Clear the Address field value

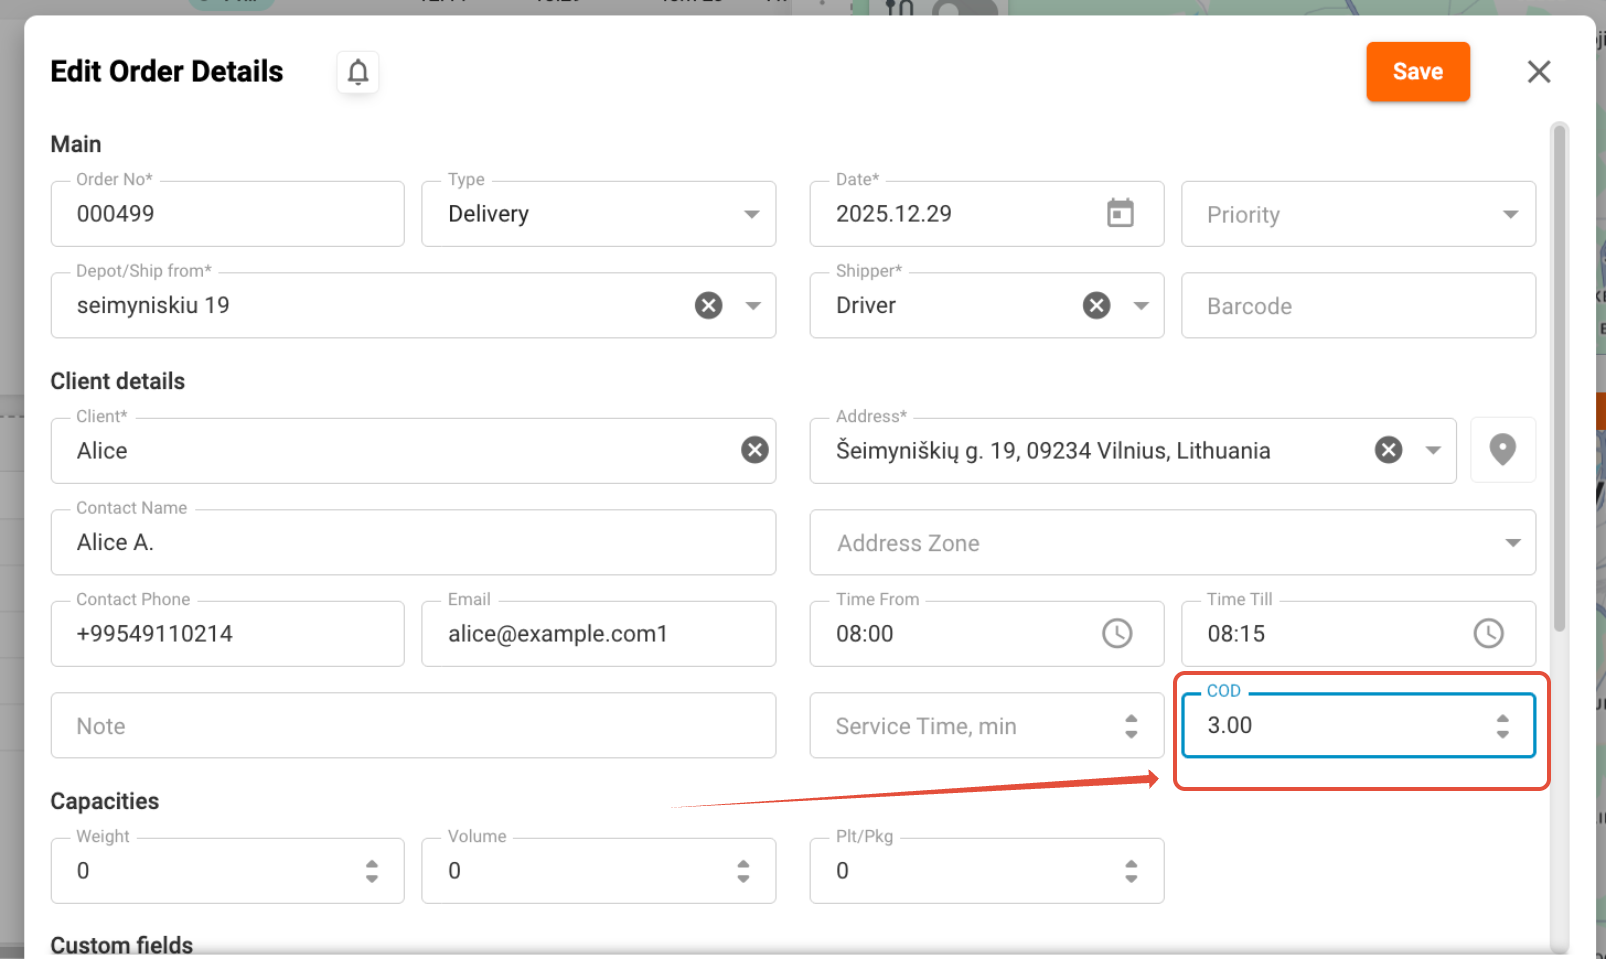click(1388, 450)
